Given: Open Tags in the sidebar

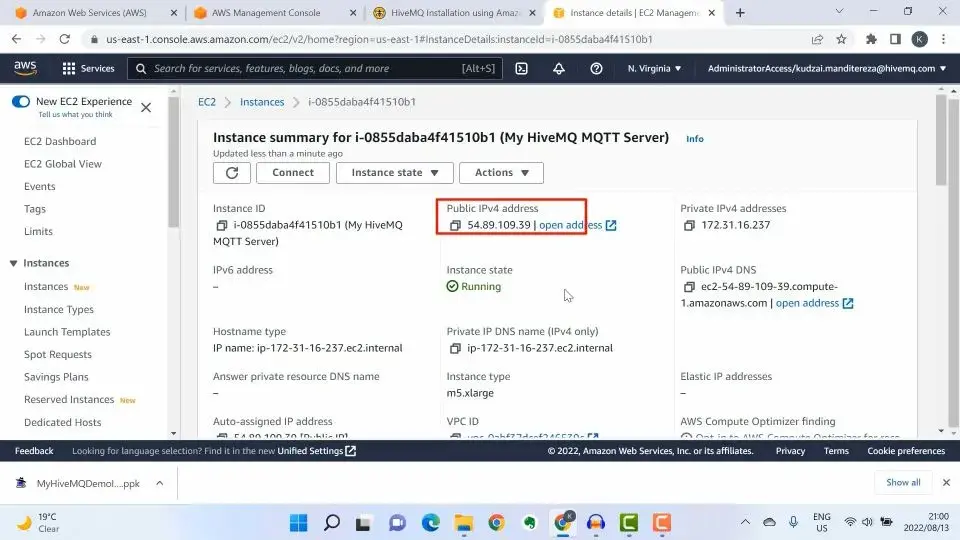Looking at the screenshot, I should click(x=35, y=209).
